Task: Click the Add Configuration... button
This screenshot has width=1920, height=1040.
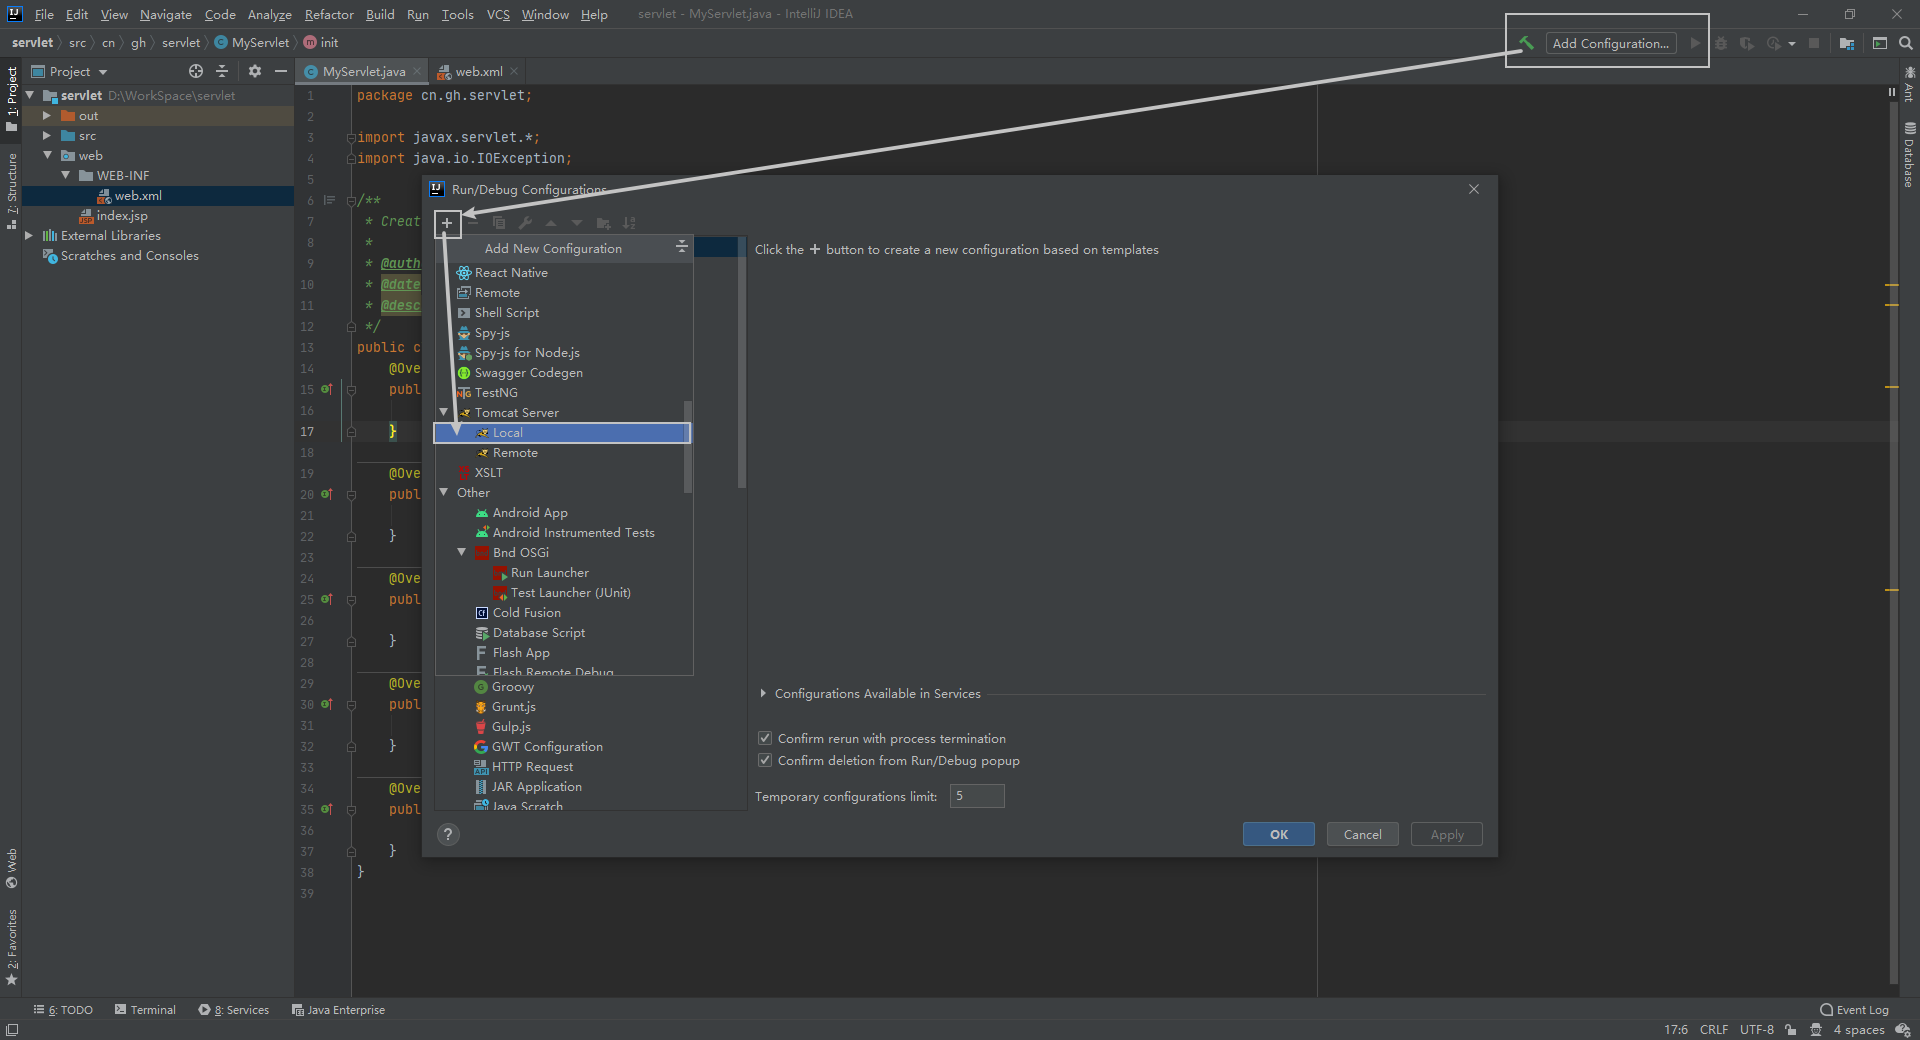Action: [1610, 43]
